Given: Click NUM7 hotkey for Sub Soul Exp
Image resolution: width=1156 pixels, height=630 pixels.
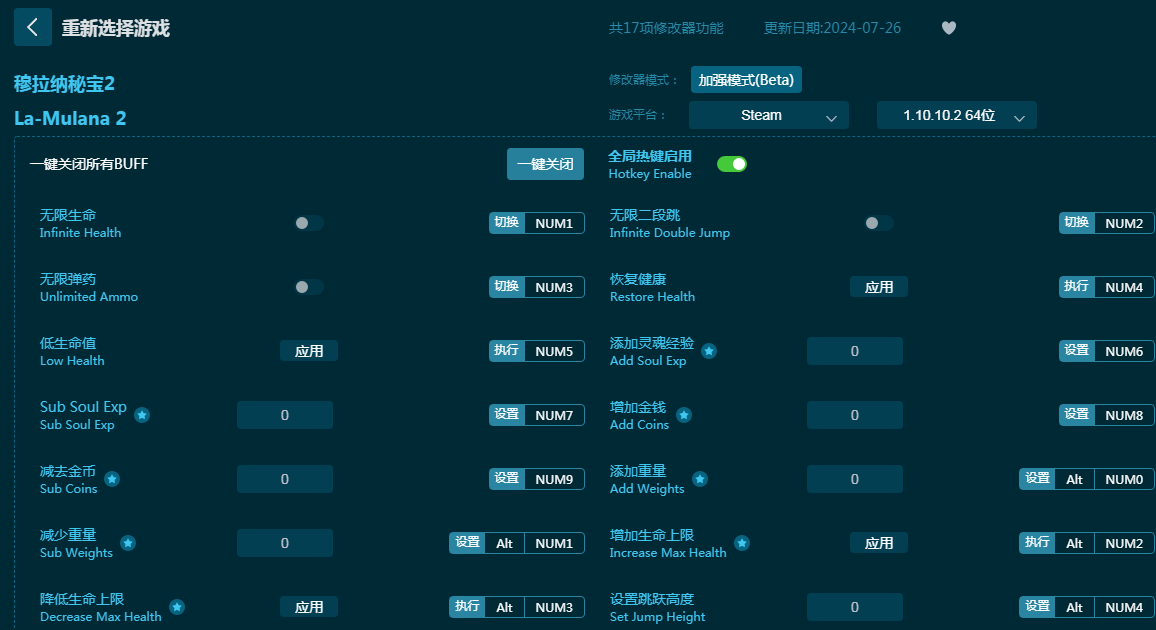Looking at the screenshot, I should (x=554, y=416).
